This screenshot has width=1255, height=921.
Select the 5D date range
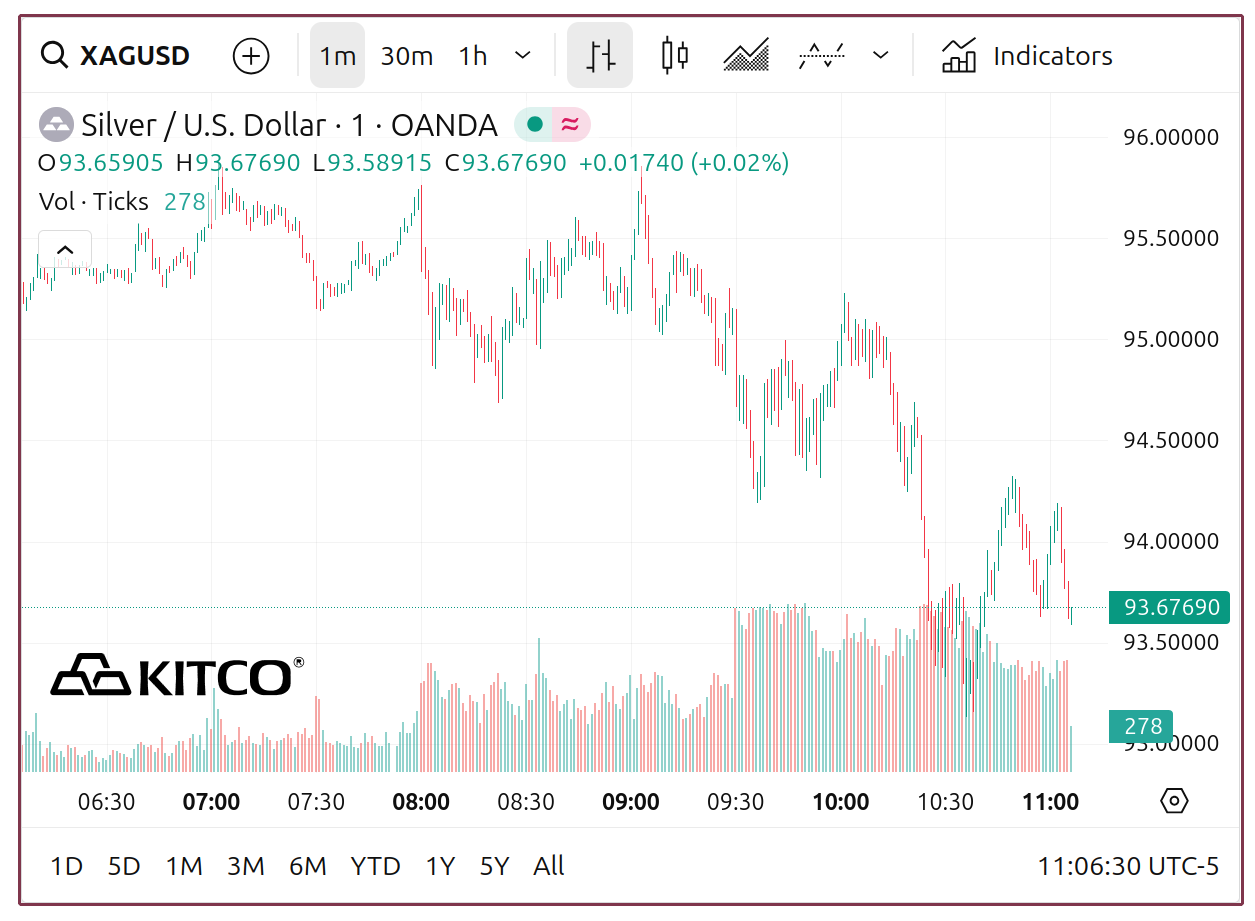point(124,866)
